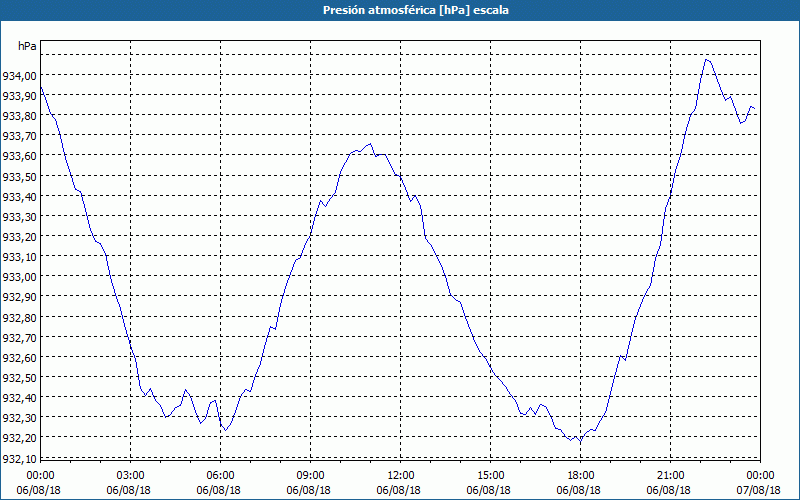
Task: Click the 932,90 y-axis value
Action: point(19,297)
